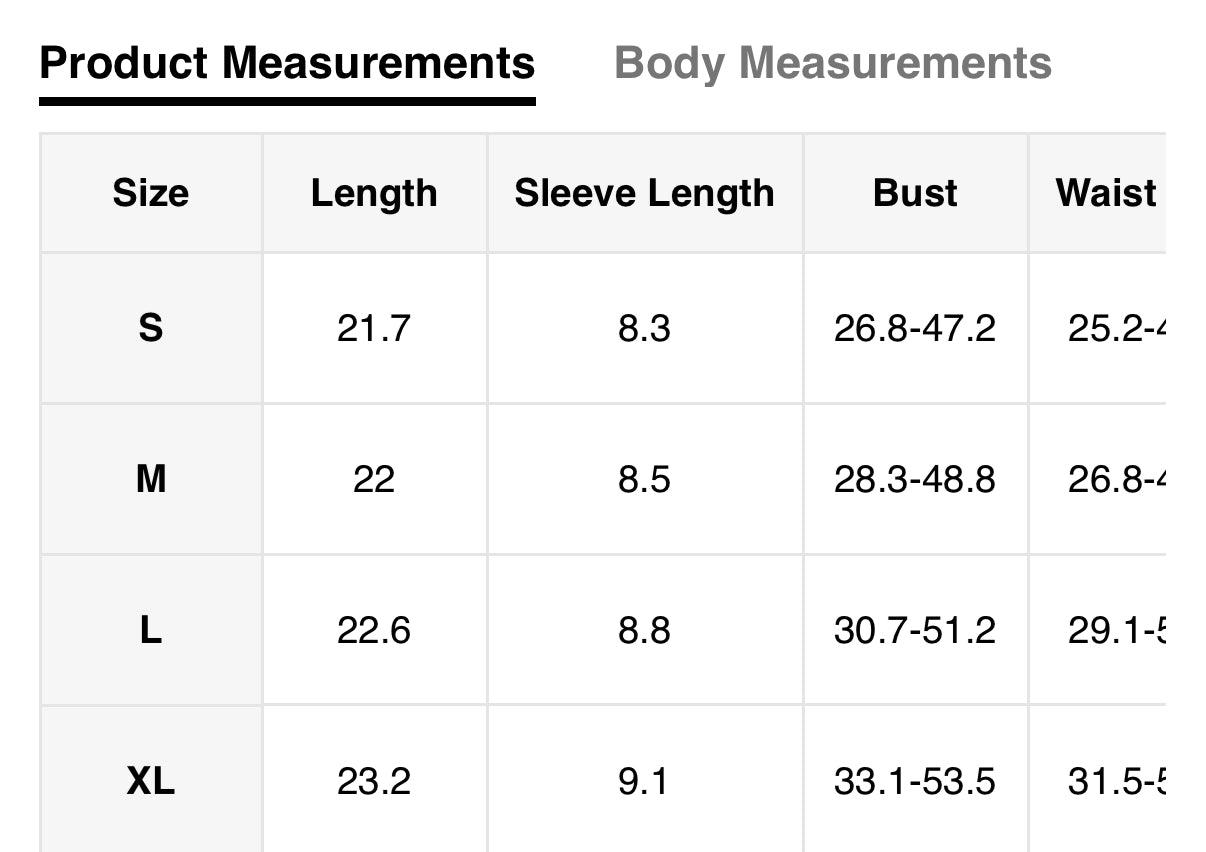This screenshot has height=852, width=1206.
Task: Click the 8.5 sleeve length cell
Action: point(644,480)
